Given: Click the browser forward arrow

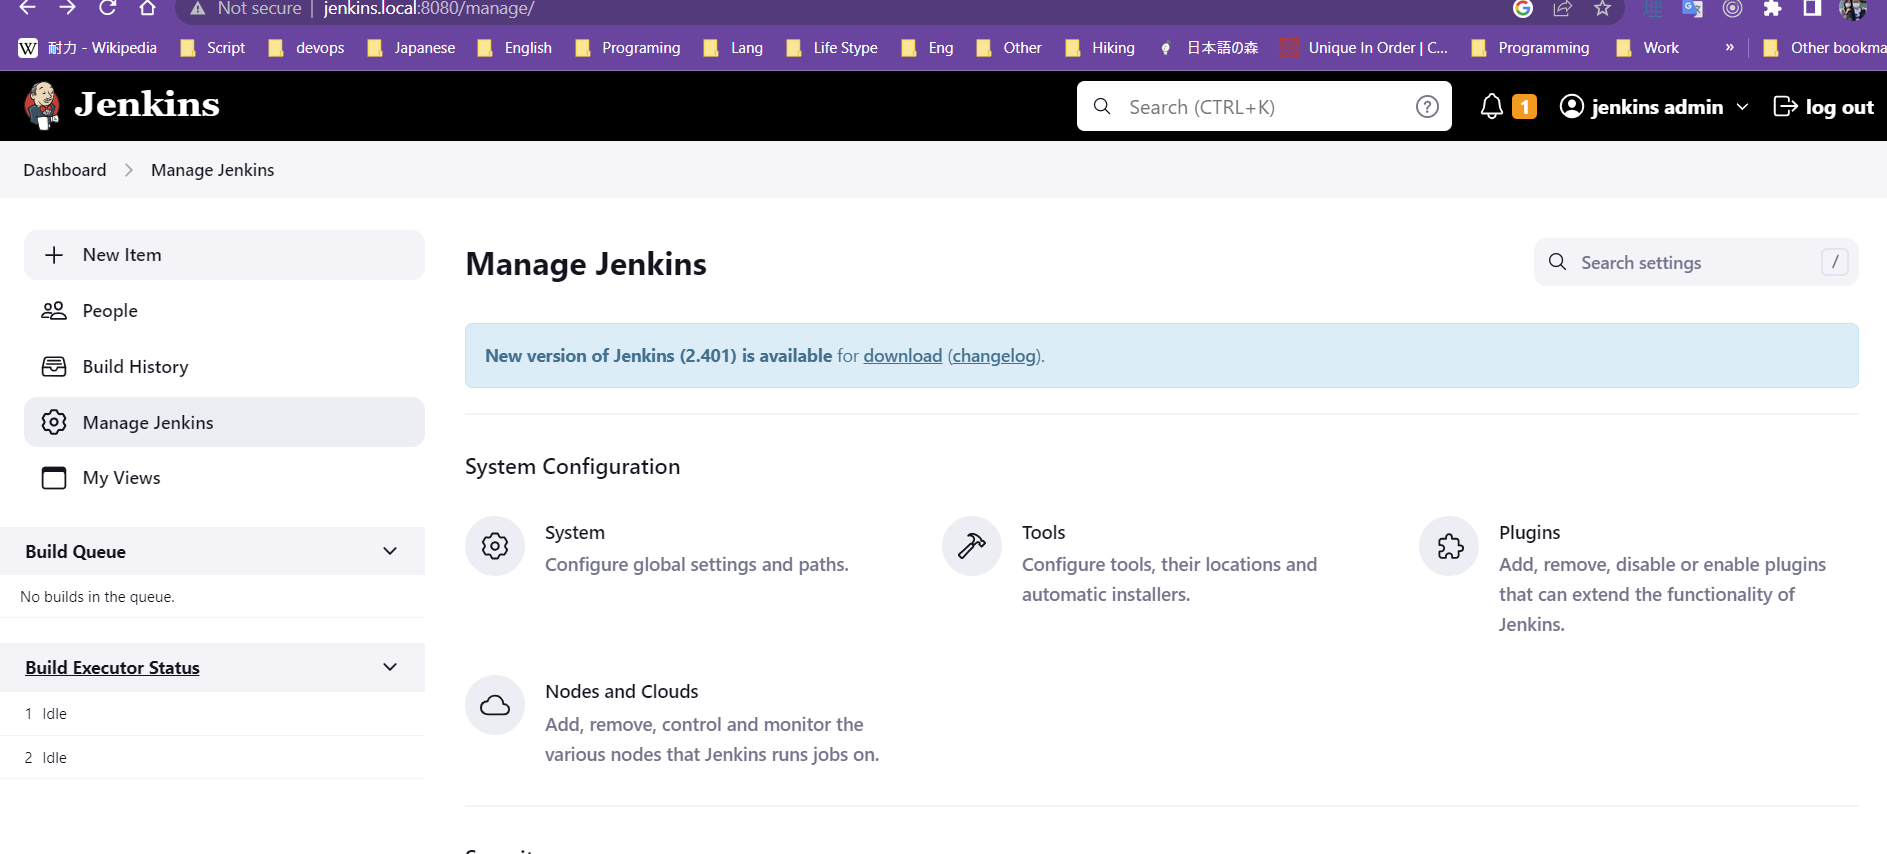Looking at the screenshot, I should click(67, 8).
